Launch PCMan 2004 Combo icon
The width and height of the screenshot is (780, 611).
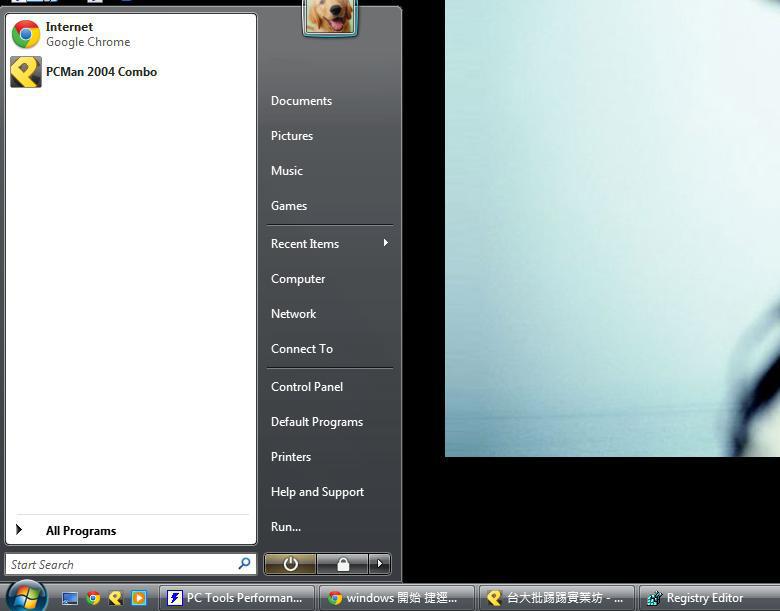[26, 72]
